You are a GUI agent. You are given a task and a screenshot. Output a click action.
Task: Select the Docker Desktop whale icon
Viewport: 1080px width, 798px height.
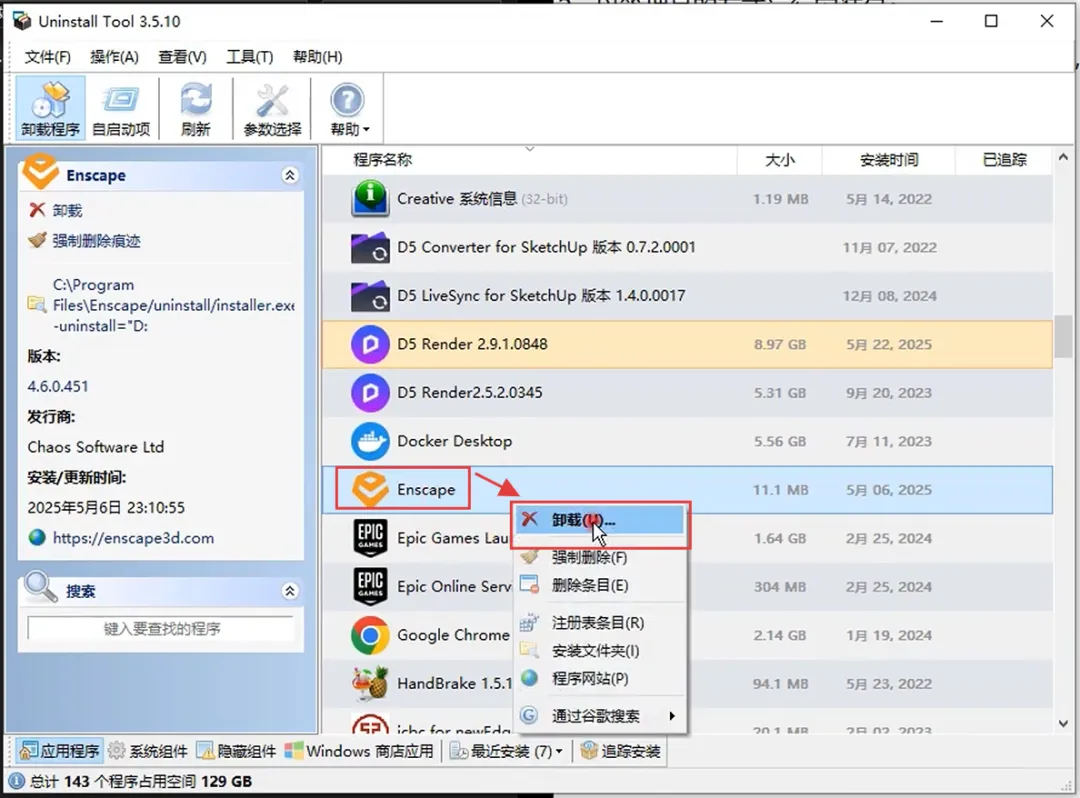370,441
